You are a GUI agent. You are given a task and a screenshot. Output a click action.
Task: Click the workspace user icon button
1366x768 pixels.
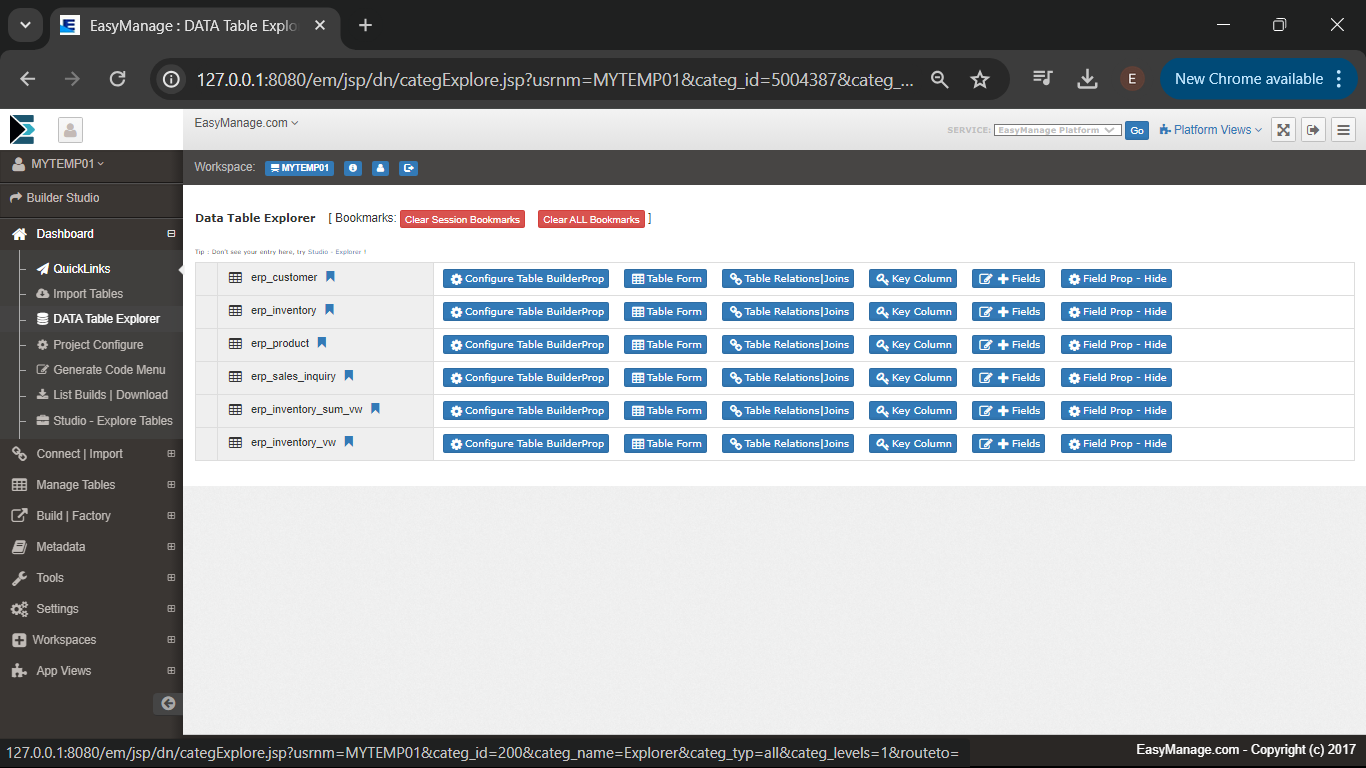tap(380, 168)
